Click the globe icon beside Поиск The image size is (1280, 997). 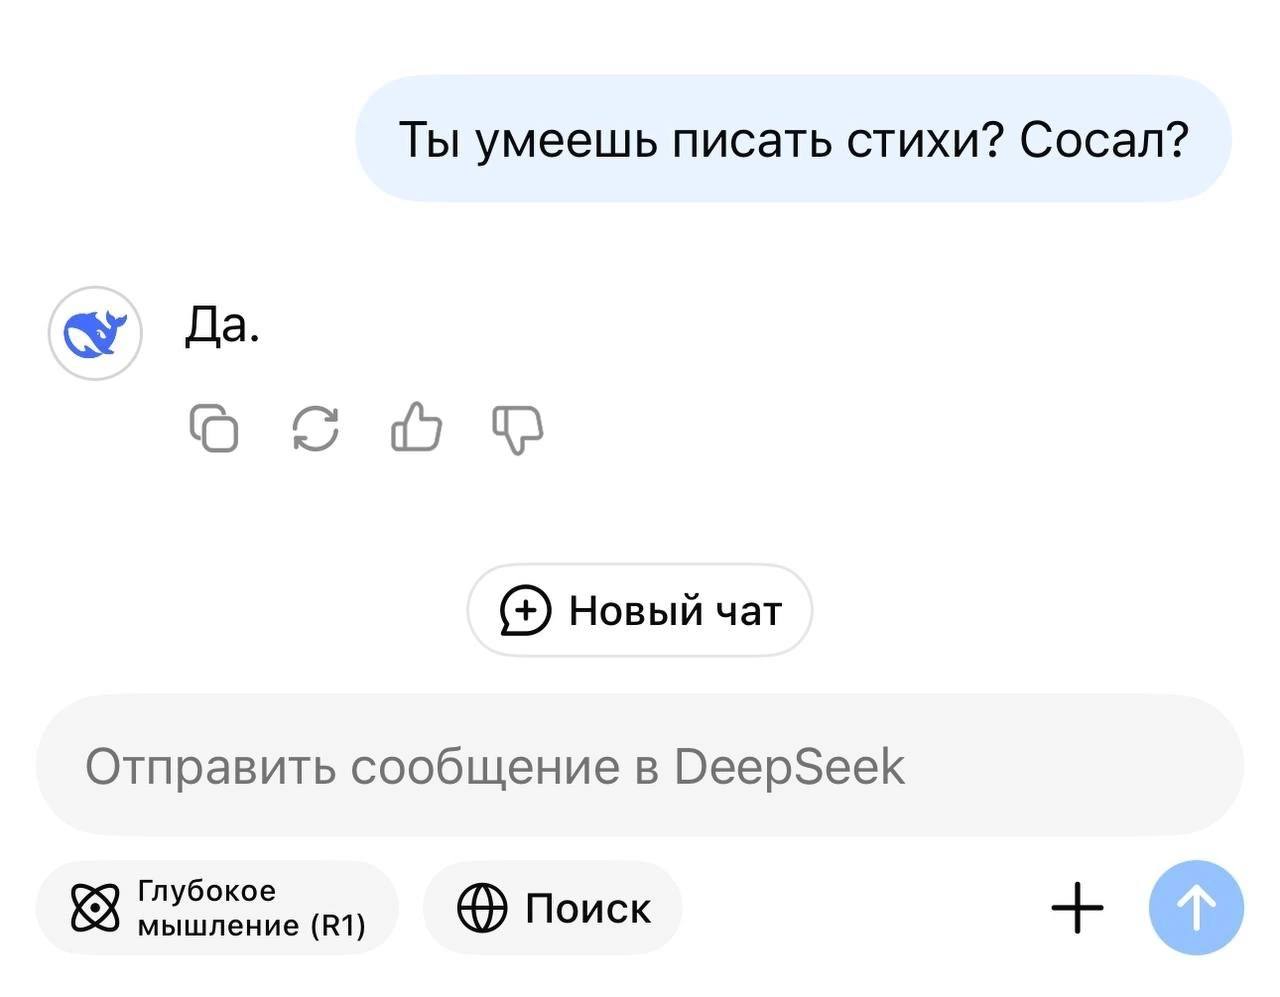482,908
